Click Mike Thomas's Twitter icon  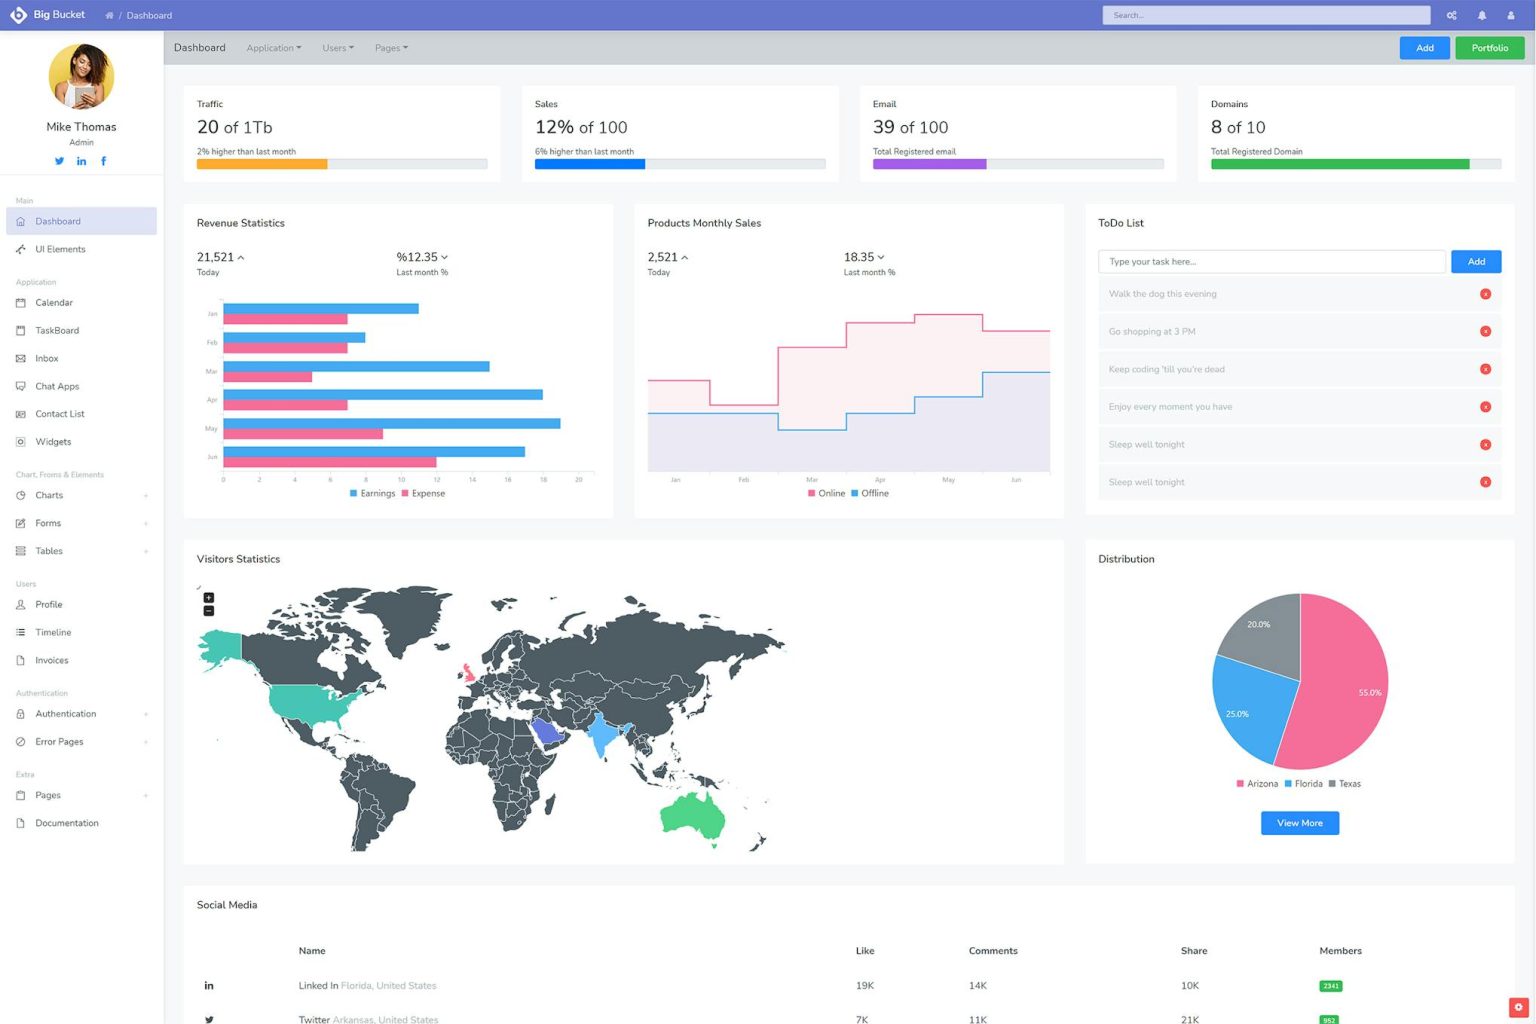(59, 160)
